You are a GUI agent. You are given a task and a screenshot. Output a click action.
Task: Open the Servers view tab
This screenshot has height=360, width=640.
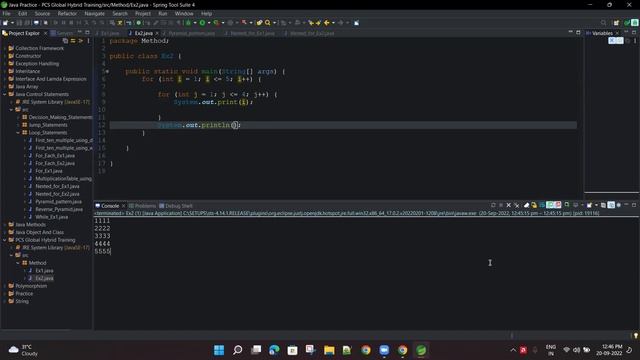(62, 33)
